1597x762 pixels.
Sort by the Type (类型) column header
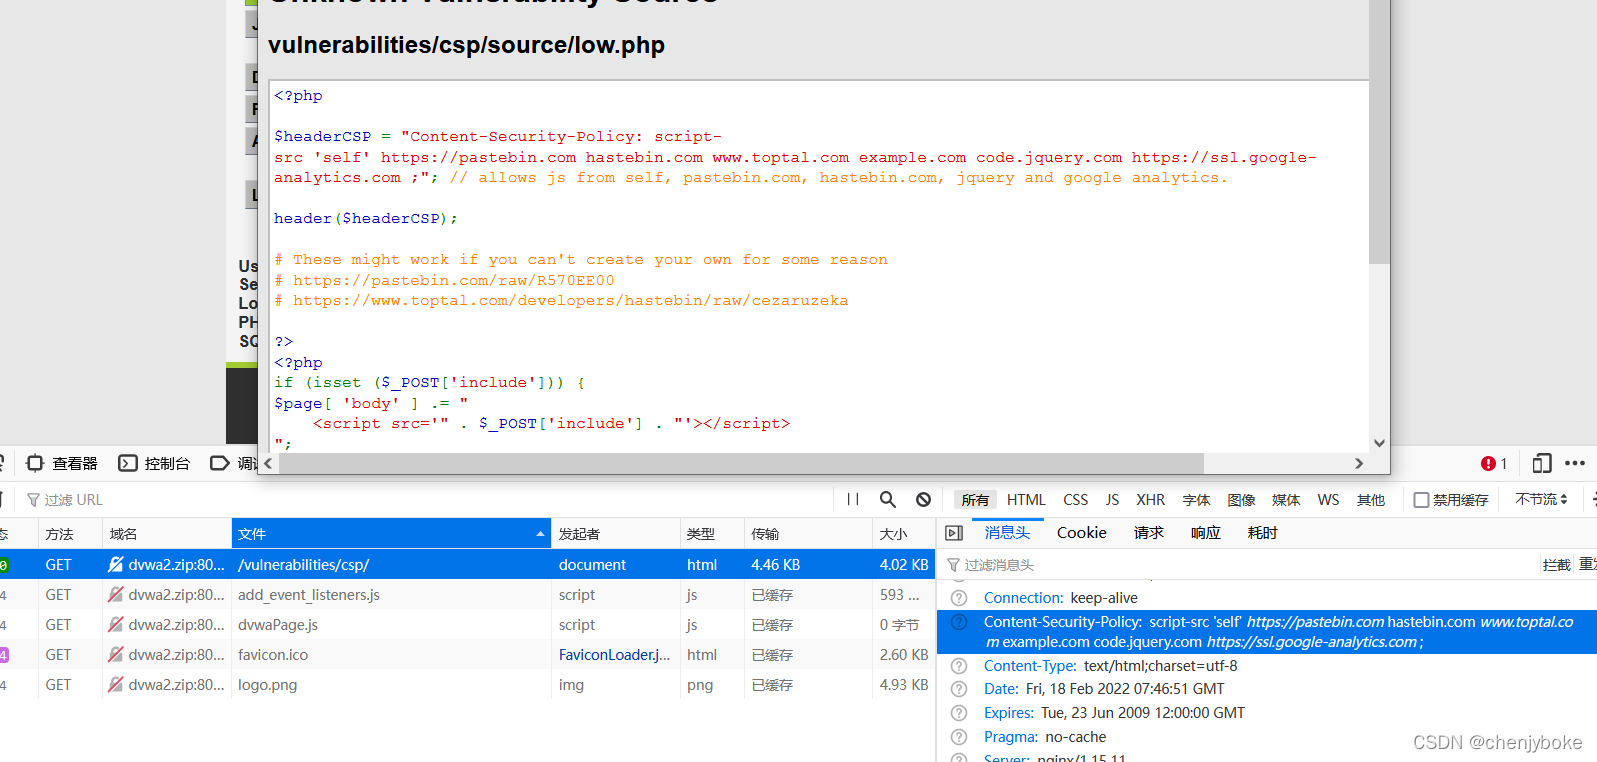tap(712, 534)
